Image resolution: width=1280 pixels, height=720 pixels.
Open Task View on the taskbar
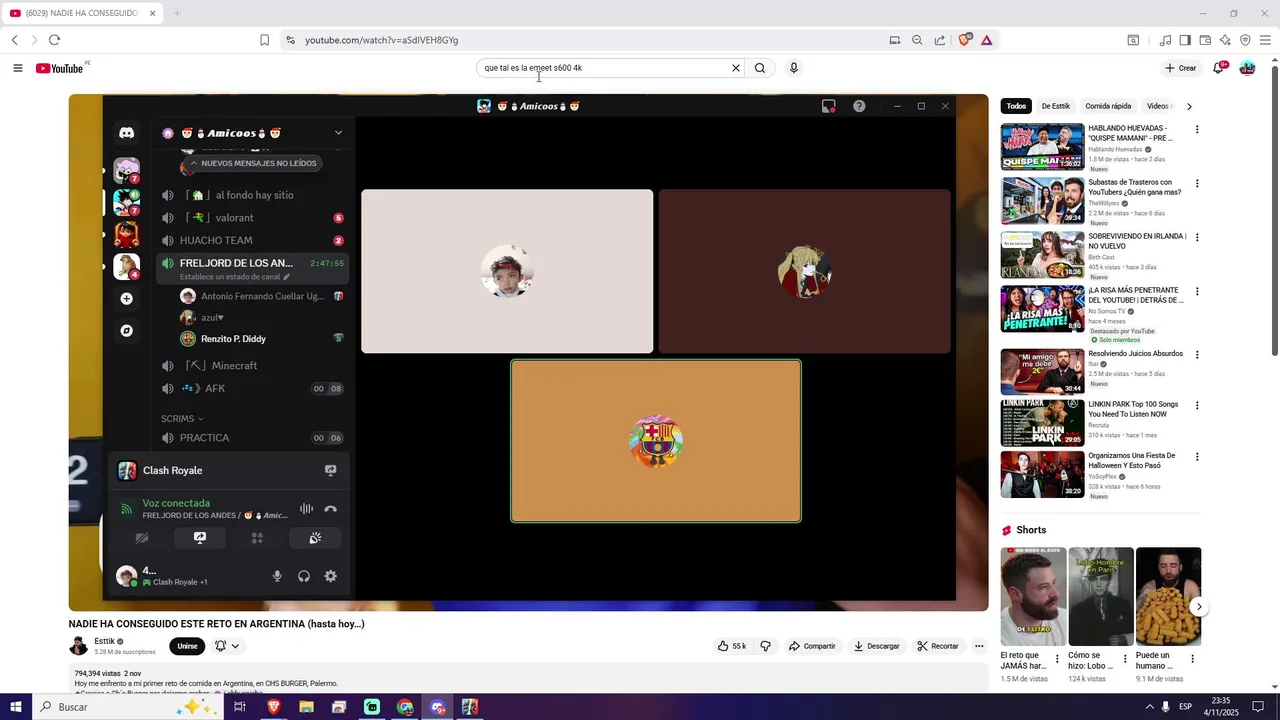pos(240,707)
